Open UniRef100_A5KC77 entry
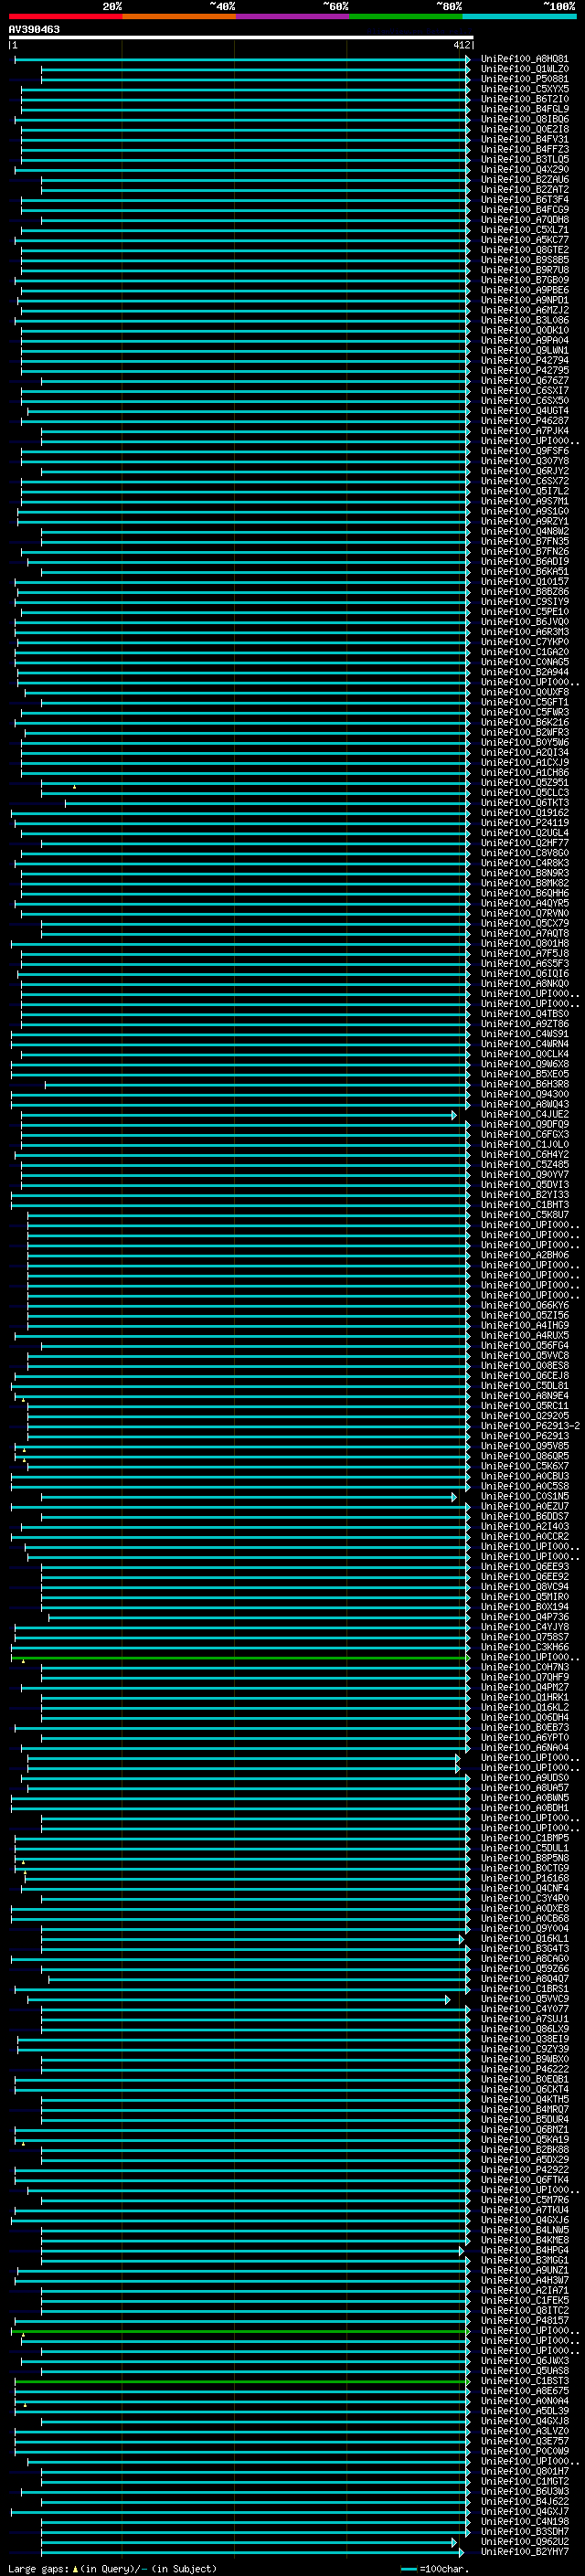Viewport: 585px width, 2576px height. pyautogui.click(x=524, y=240)
